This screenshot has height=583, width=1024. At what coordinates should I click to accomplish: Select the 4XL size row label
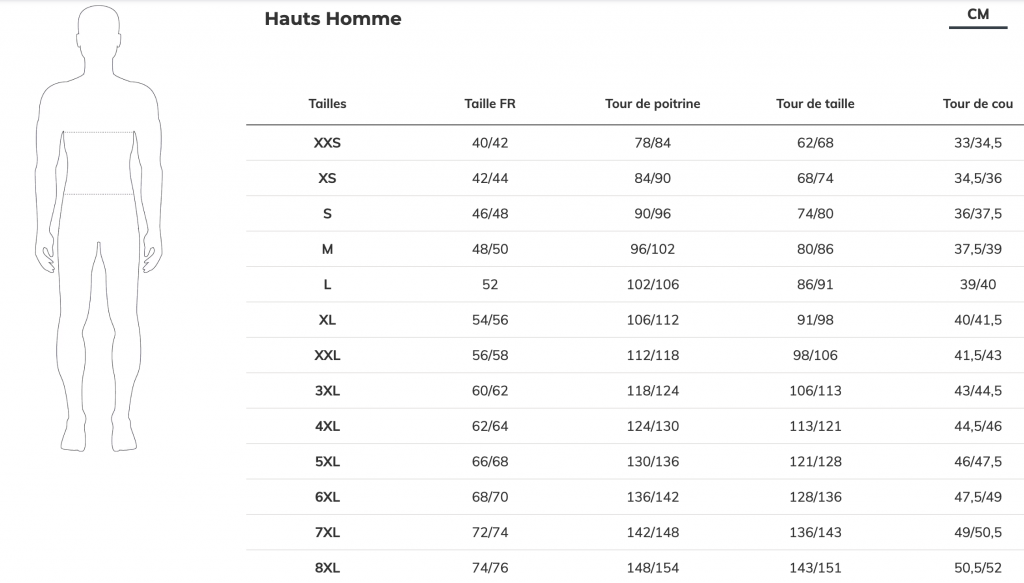(x=327, y=427)
